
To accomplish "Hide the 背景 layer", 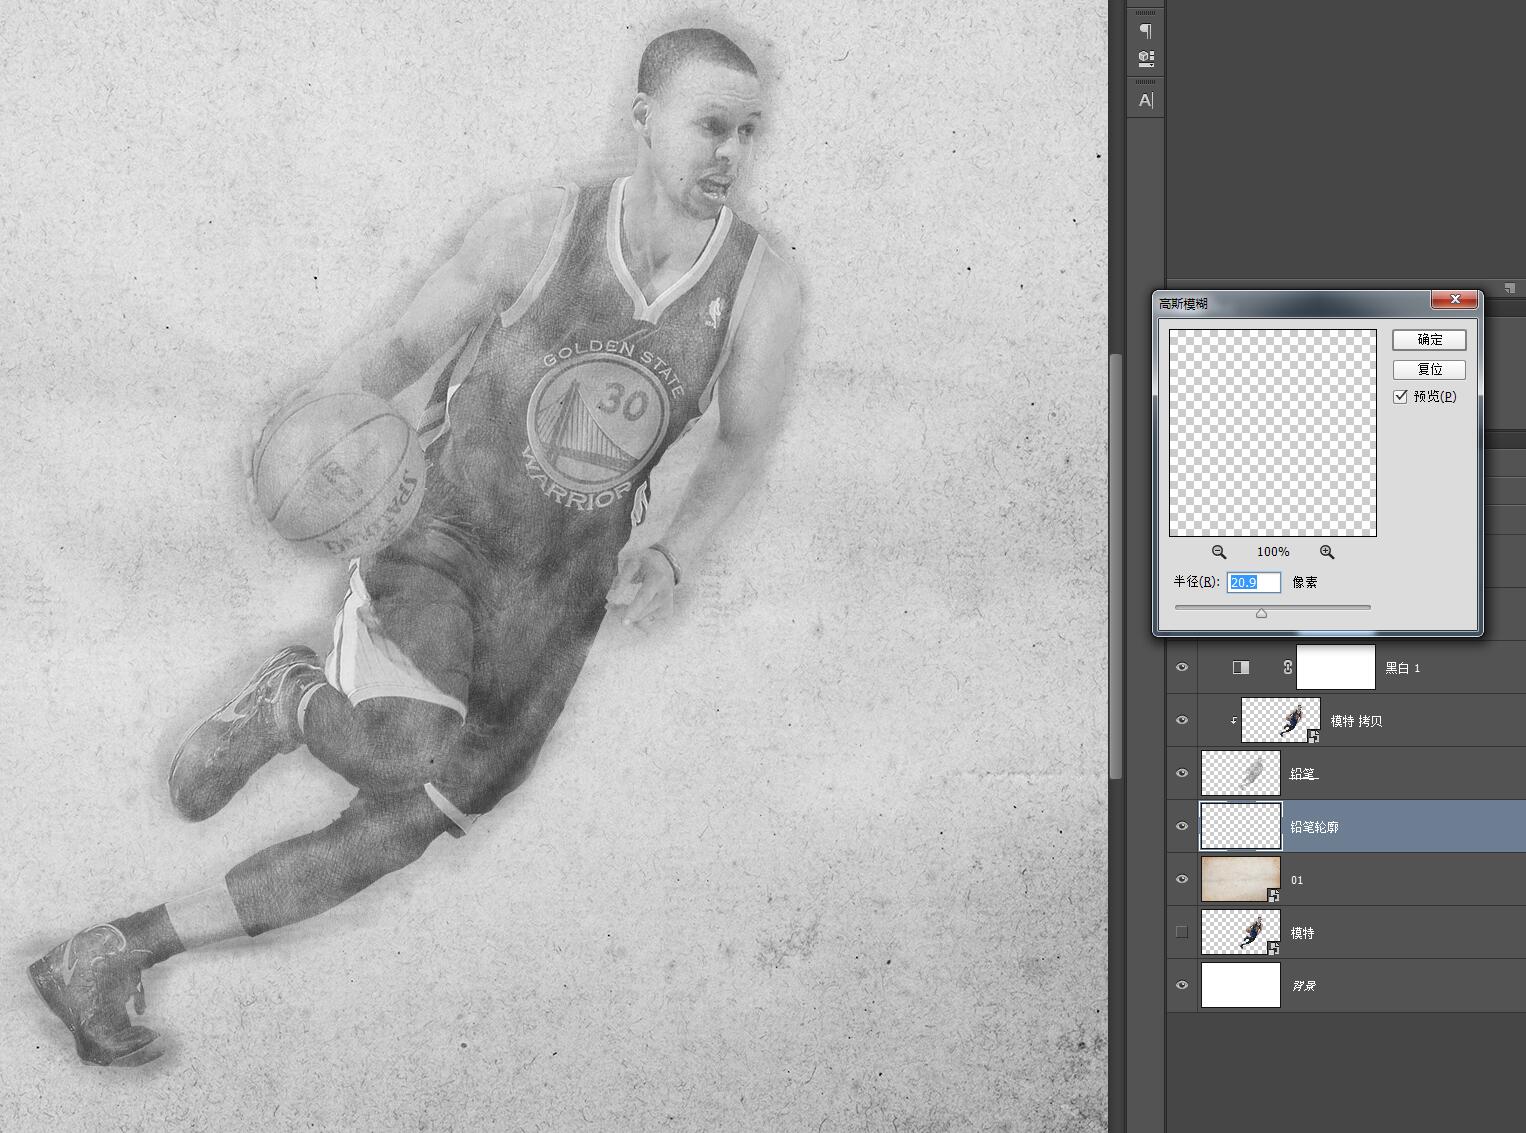I will click(x=1182, y=985).
